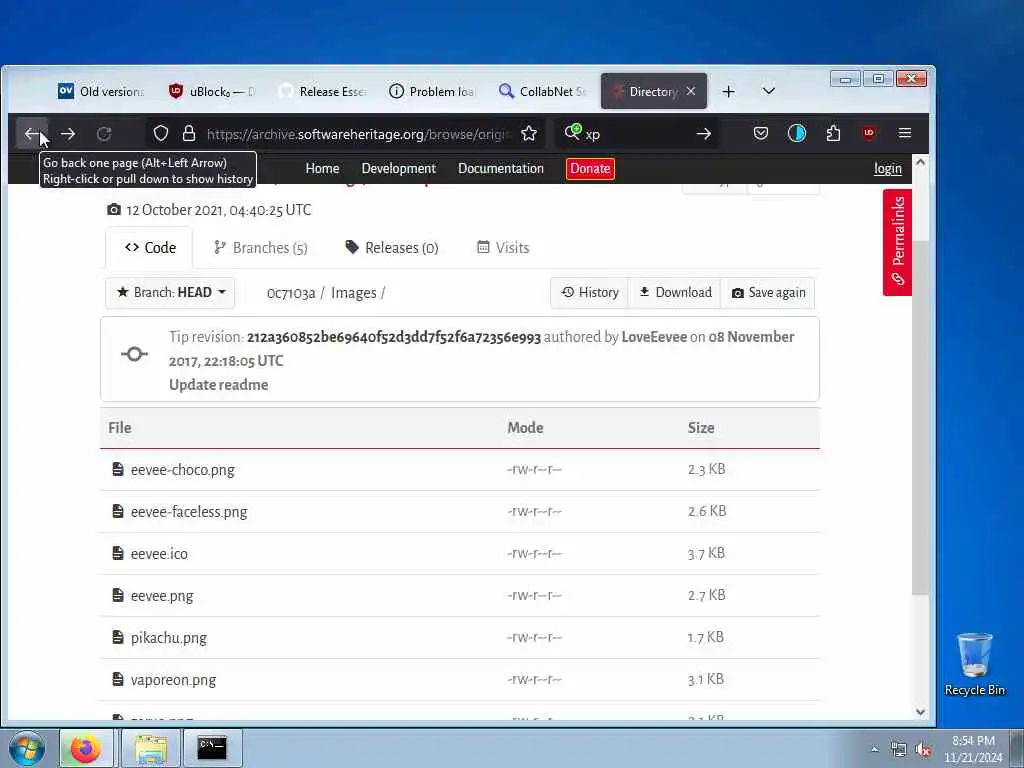Viewport: 1024px width, 768px height.
Task: Open Releases (0) tab
Action: pyautogui.click(x=392, y=248)
